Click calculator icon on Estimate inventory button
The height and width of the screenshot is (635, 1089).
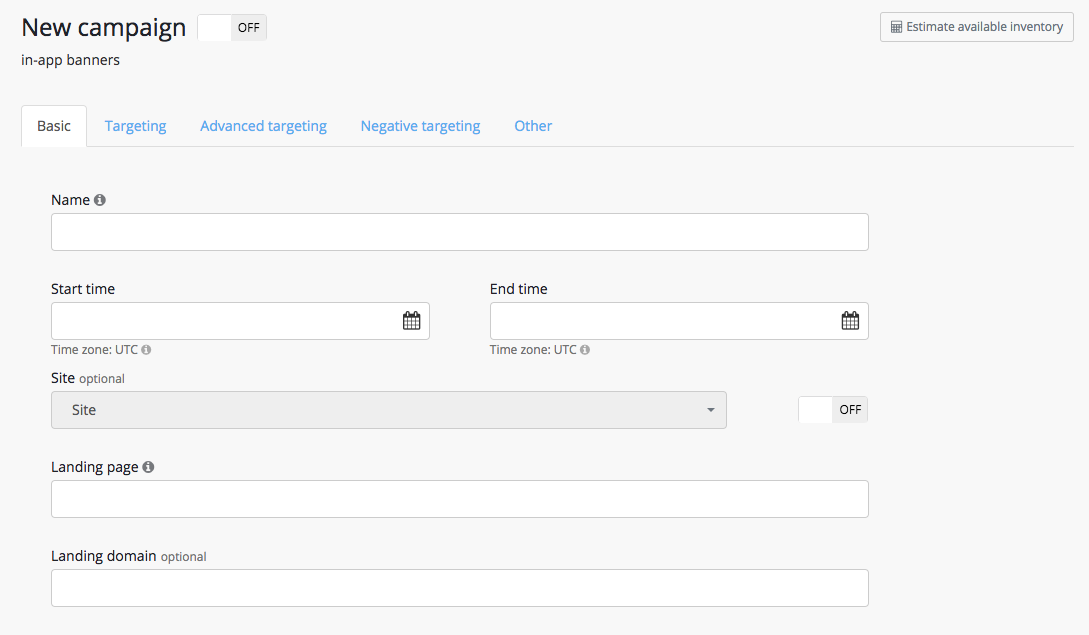click(896, 27)
